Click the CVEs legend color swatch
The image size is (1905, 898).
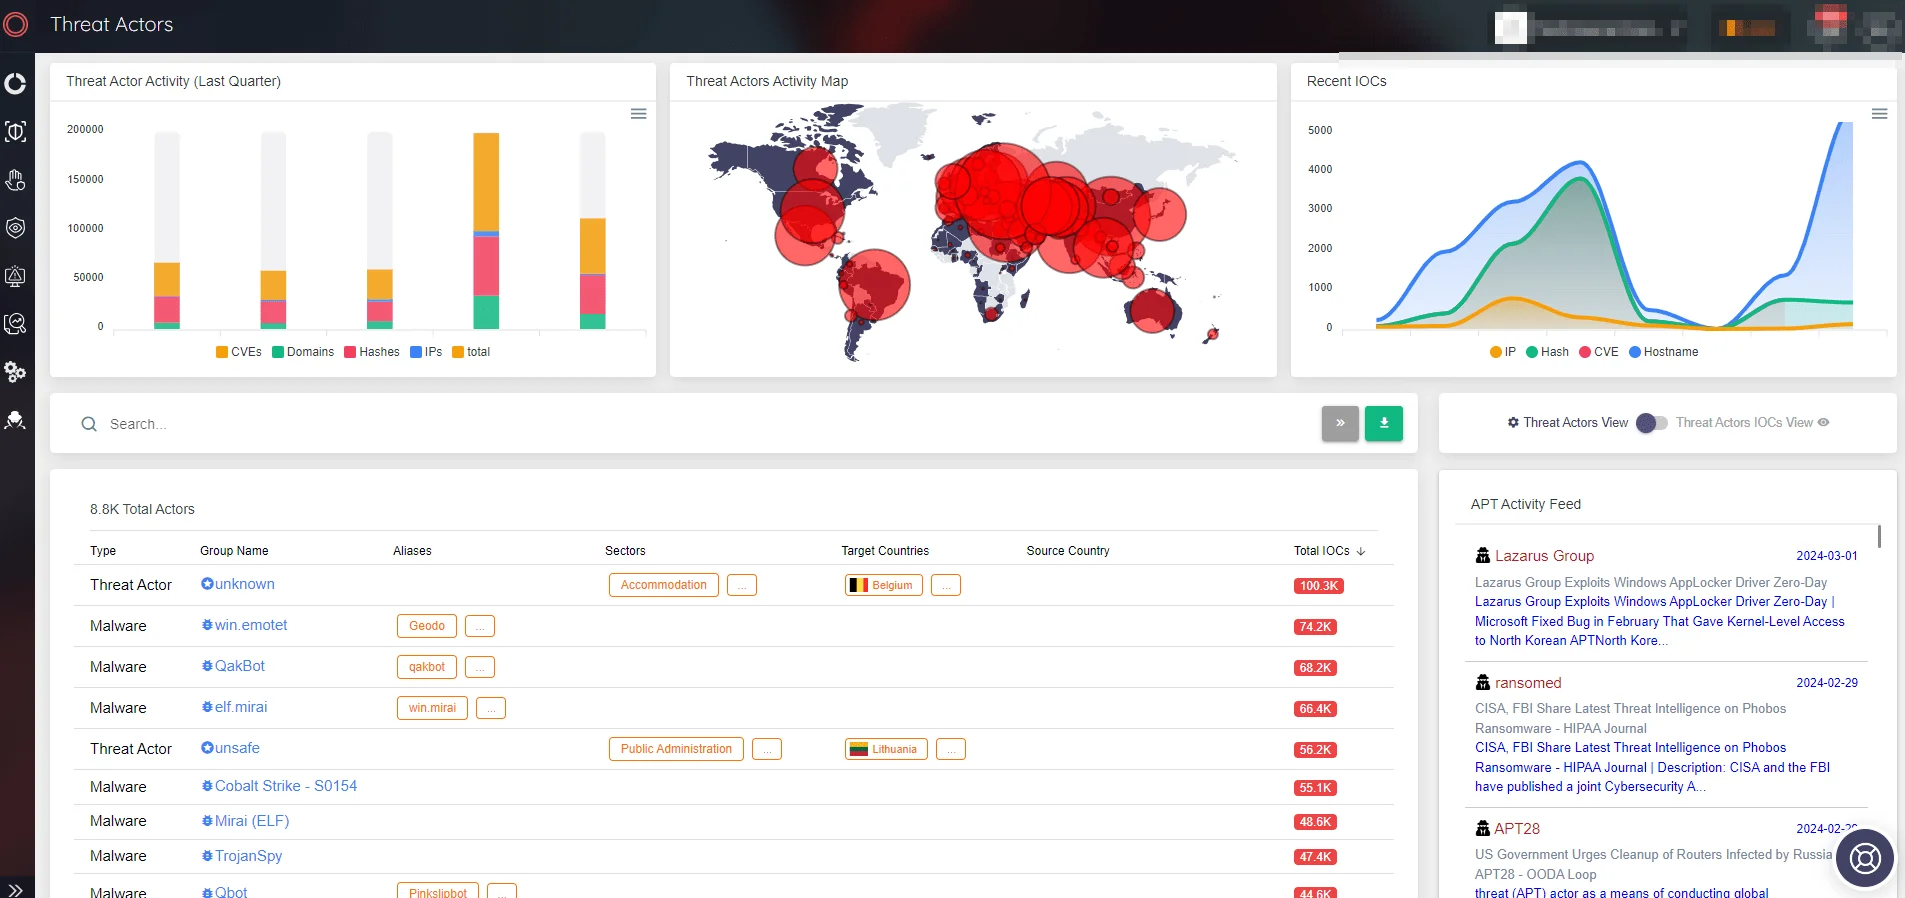pyautogui.click(x=222, y=352)
